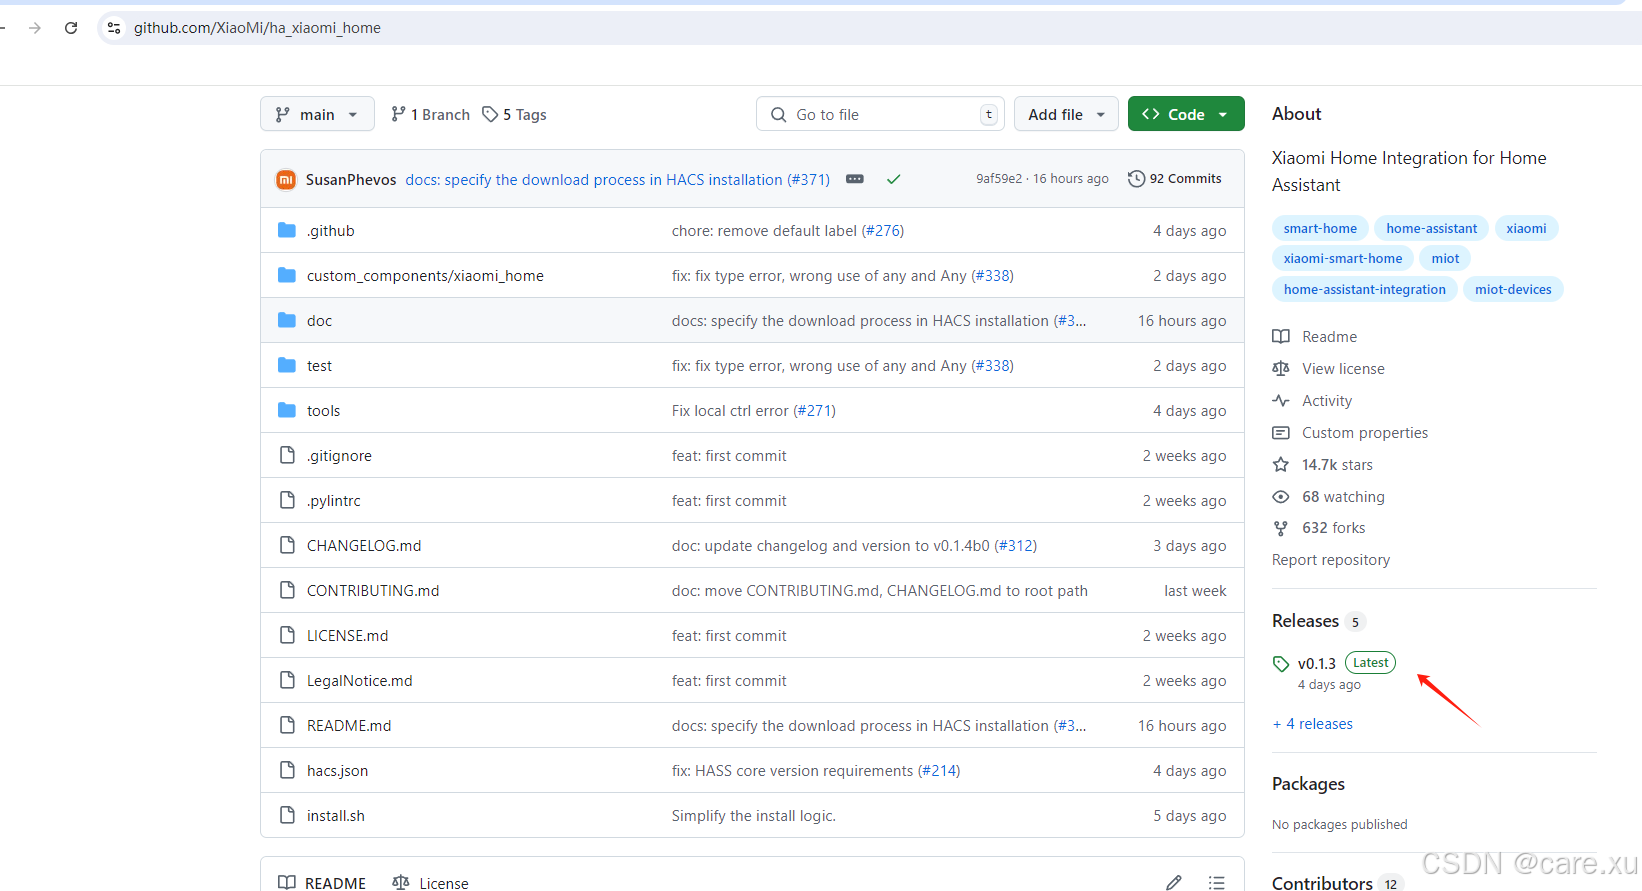The width and height of the screenshot is (1642, 891).
Task: Open the Releases heading link
Action: coord(1305,621)
